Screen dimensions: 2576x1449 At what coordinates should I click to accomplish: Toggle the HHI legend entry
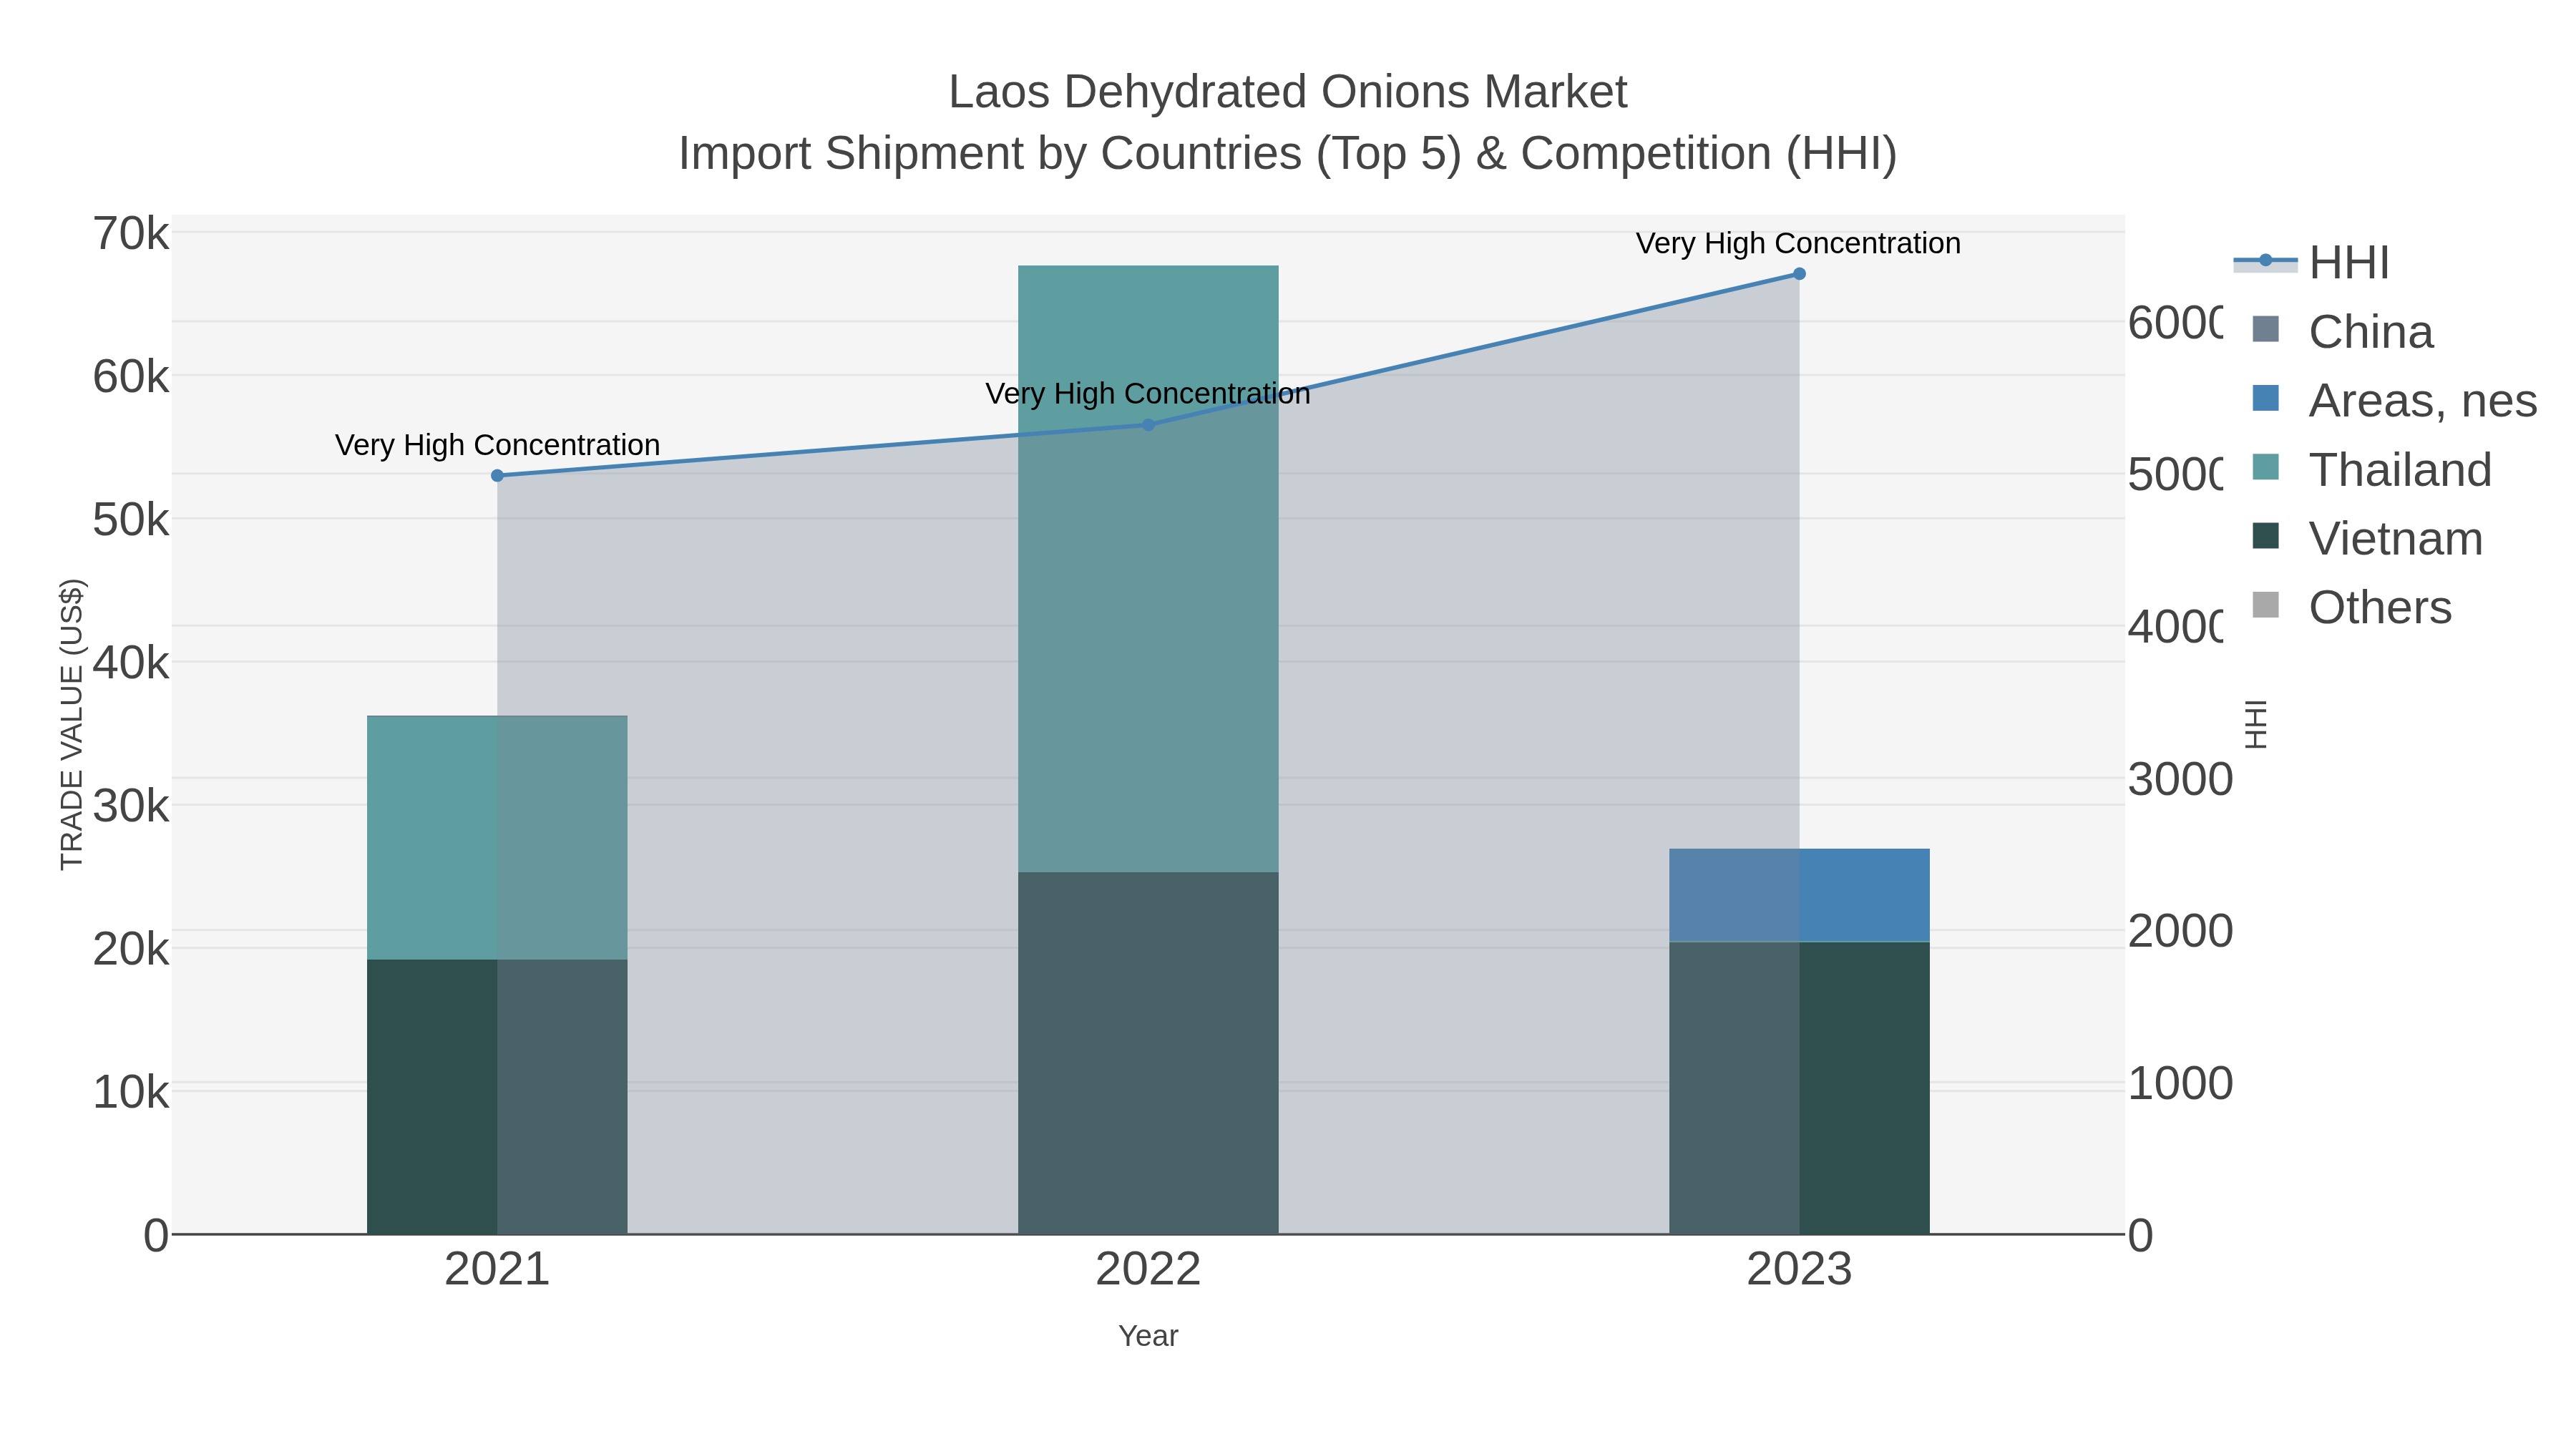pos(2312,263)
